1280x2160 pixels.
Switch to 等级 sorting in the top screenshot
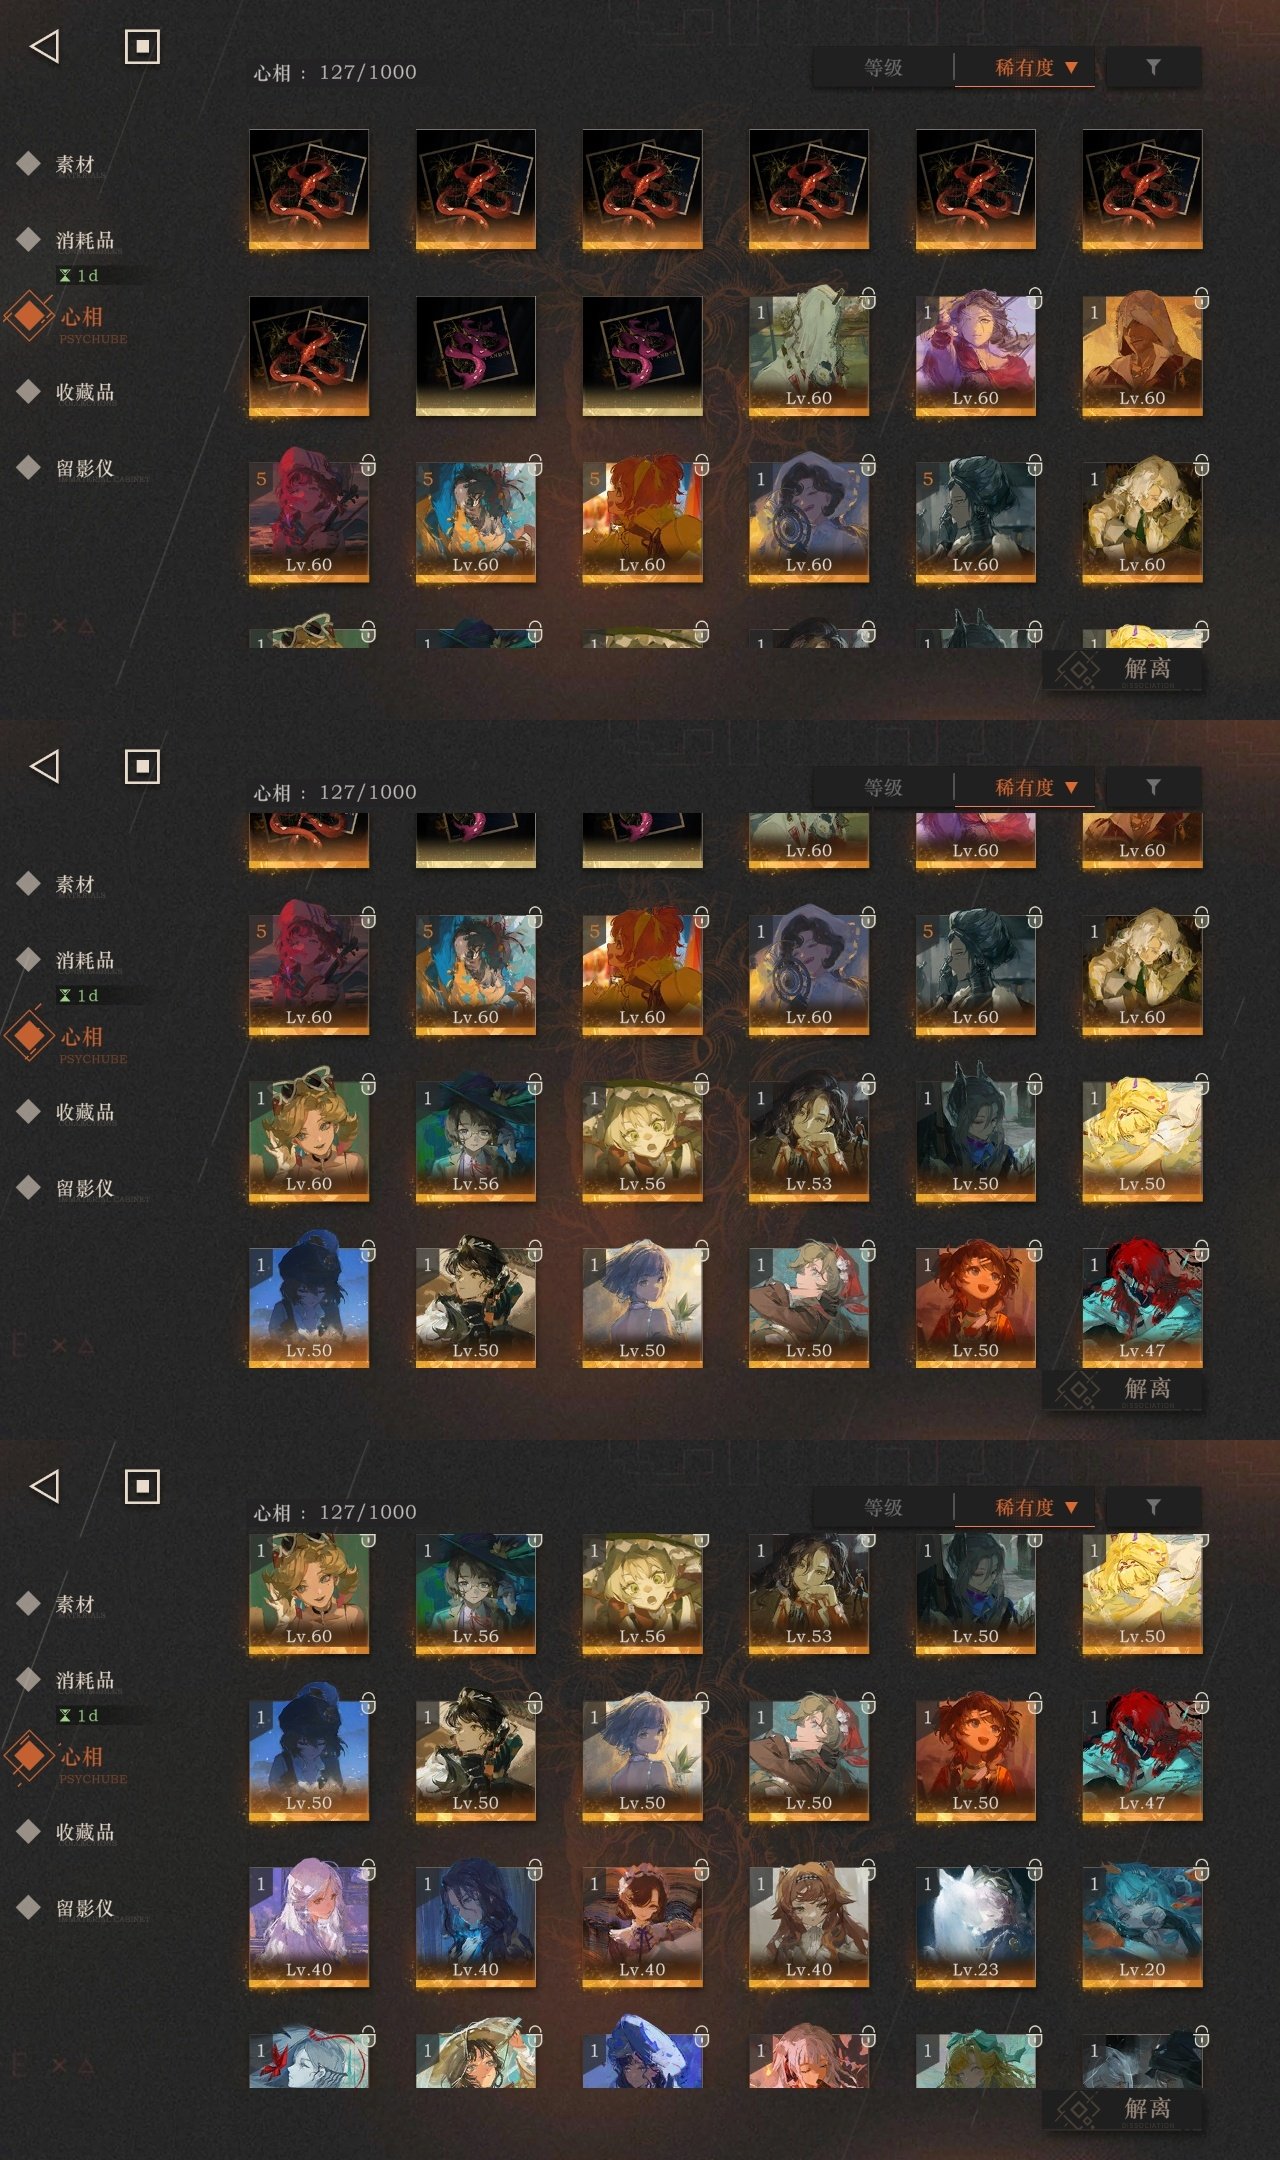[x=883, y=67]
